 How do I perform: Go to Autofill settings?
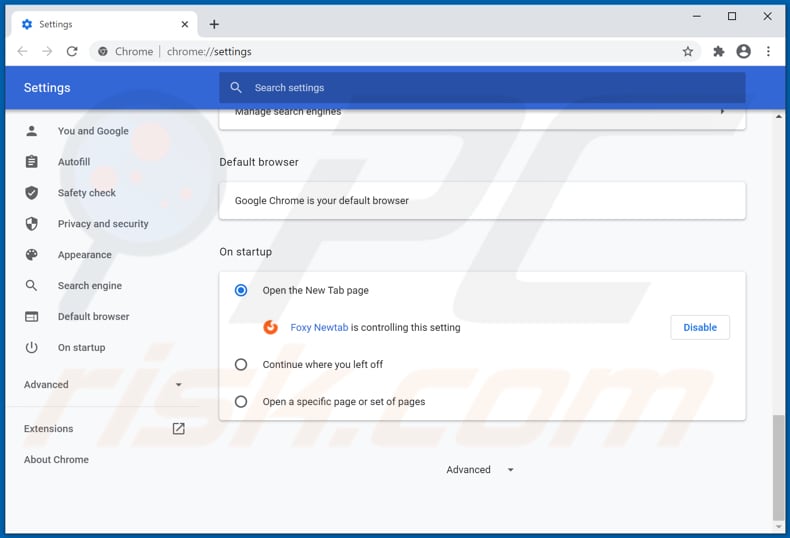coord(74,162)
